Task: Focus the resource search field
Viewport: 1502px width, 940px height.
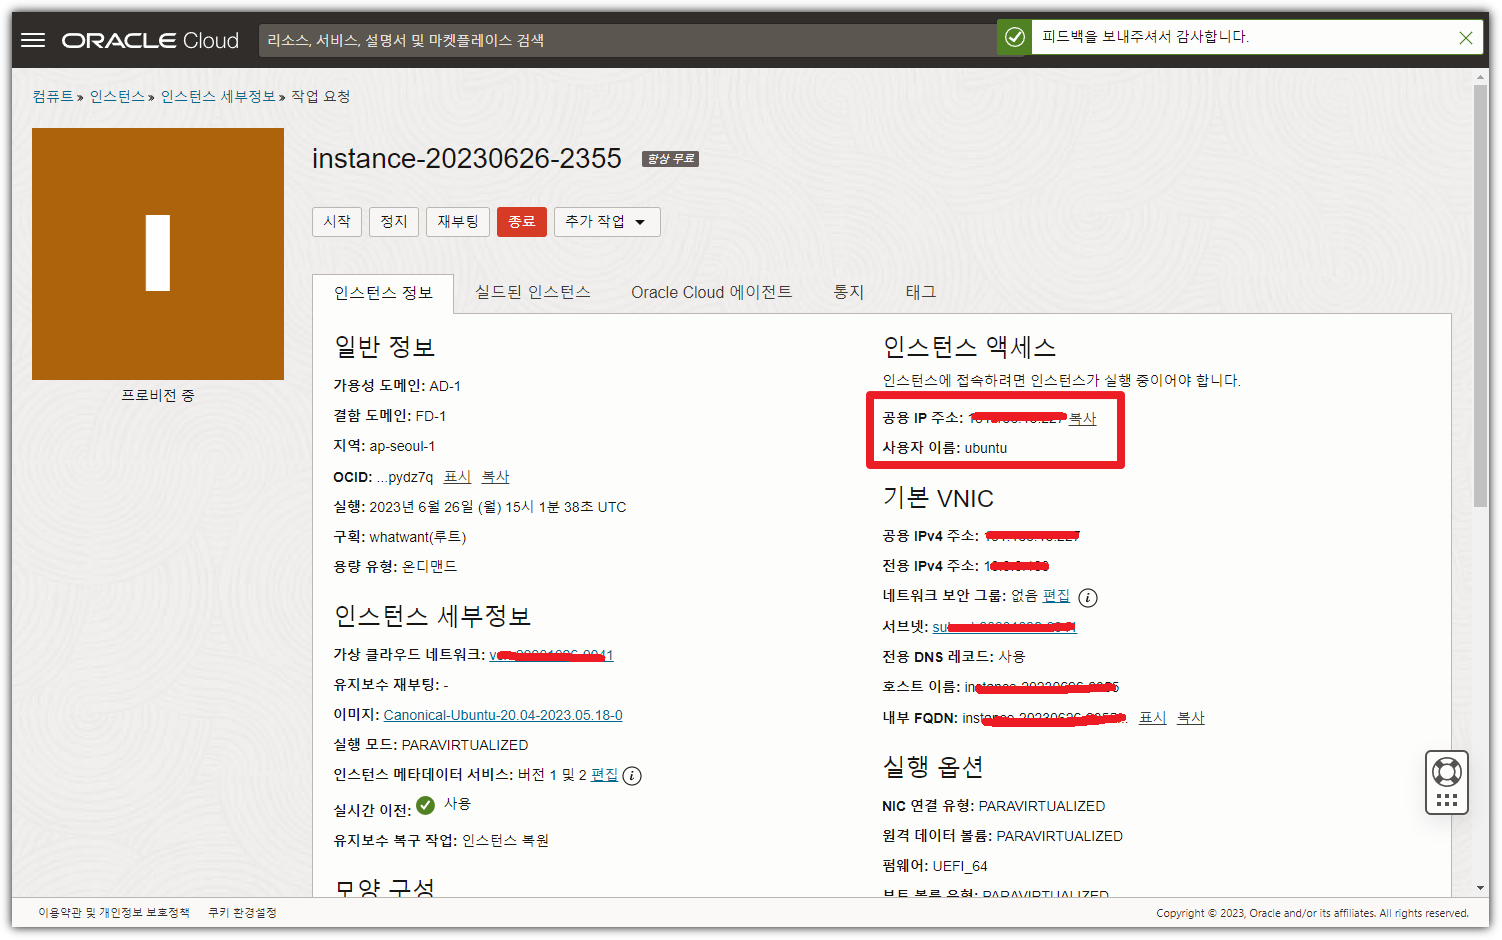Action: click(x=628, y=40)
